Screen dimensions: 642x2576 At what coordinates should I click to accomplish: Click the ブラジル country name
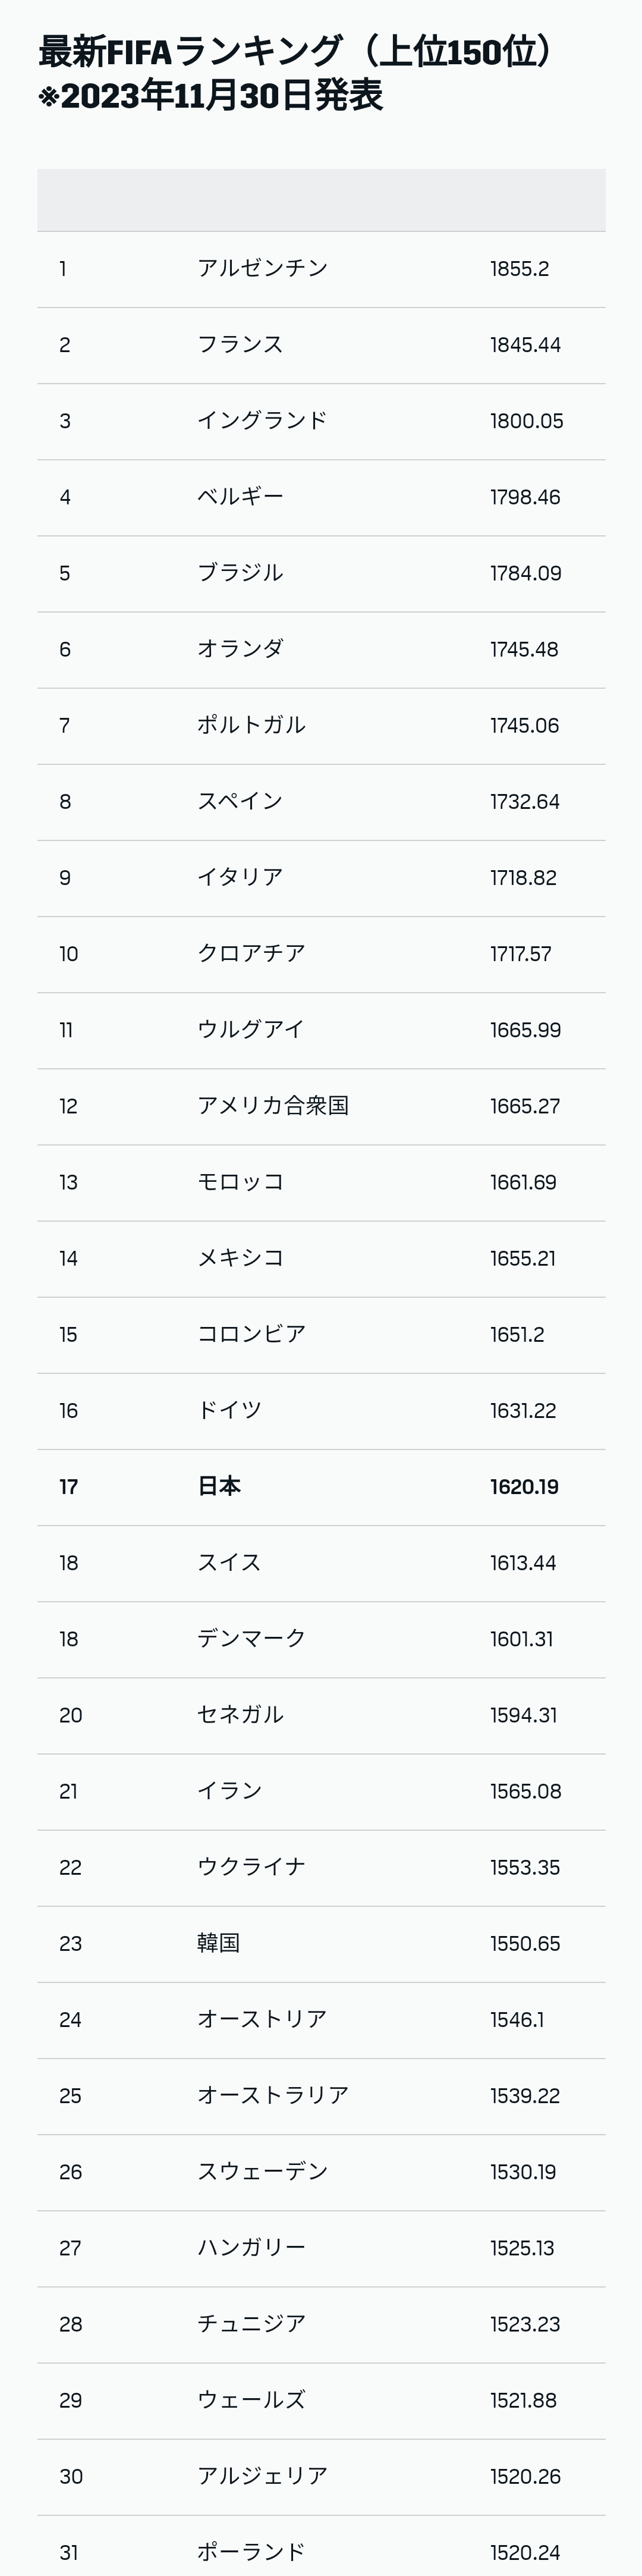click(240, 573)
